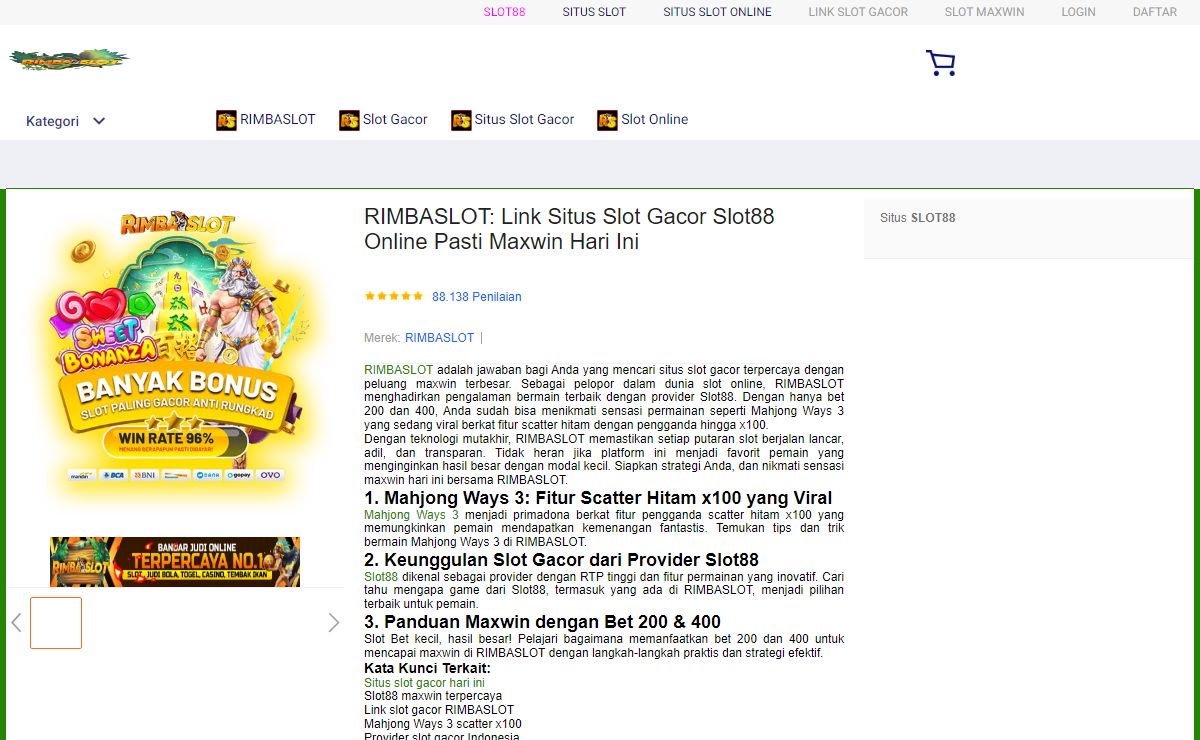The width and height of the screenshot is (1200, 740).
Task: Click the product title RIMBASLOT Link Situs heading
Action: click(569, 229)
